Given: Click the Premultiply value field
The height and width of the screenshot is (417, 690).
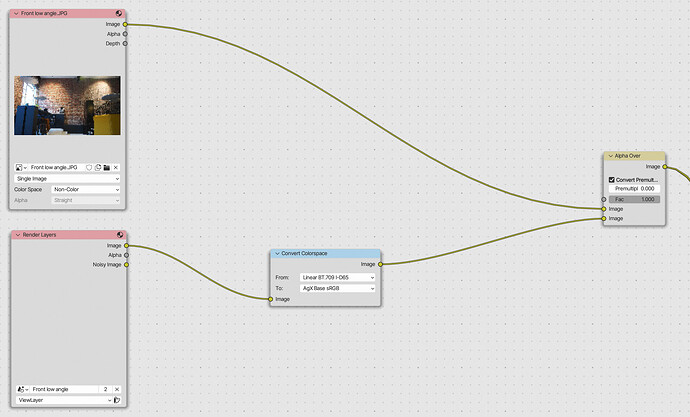Looking at the screenshot, I should click(635, 188).
